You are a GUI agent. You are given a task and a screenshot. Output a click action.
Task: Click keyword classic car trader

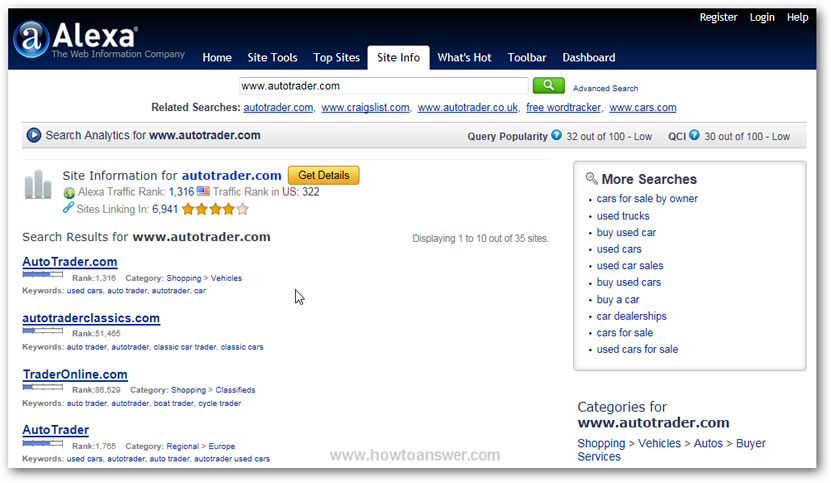tap(185, 347)
